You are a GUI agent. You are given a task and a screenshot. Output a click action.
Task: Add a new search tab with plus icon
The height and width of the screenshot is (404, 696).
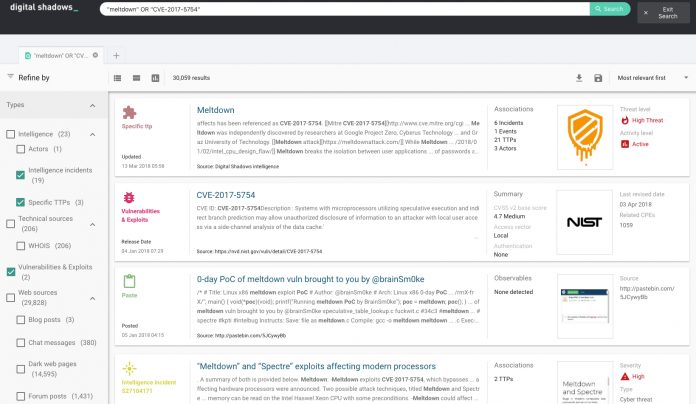point(116,55)
